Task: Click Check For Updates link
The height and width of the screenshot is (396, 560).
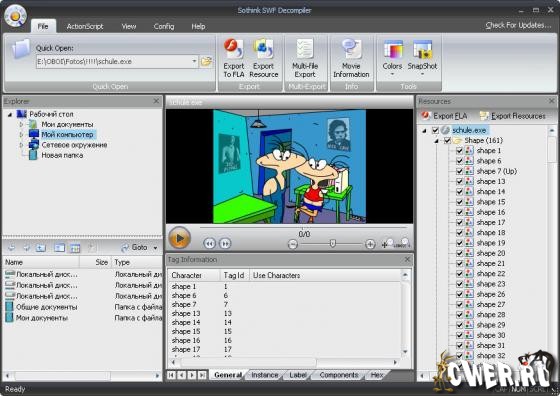Action: coord(518,25)
